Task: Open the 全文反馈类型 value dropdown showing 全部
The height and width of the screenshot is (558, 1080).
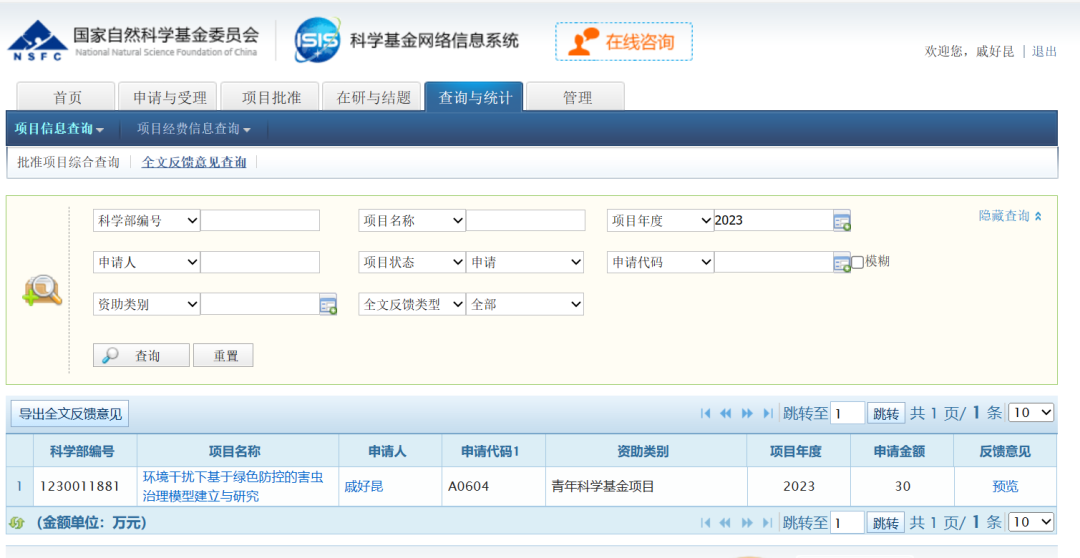Action: 525,304
